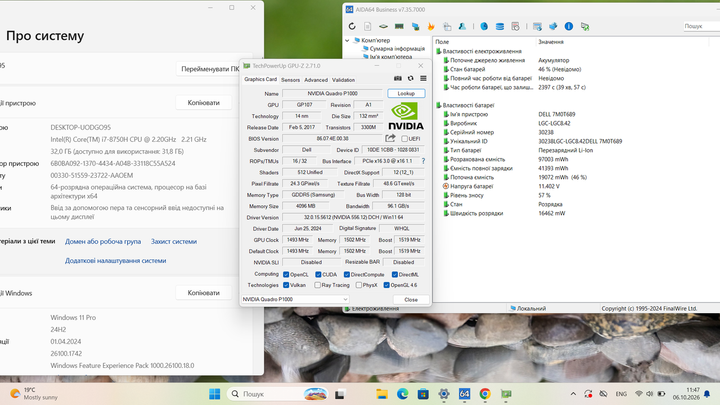720x405 pixels.
Task: Toggle the CUDA checkbox
Action: (x=318, y=275)
